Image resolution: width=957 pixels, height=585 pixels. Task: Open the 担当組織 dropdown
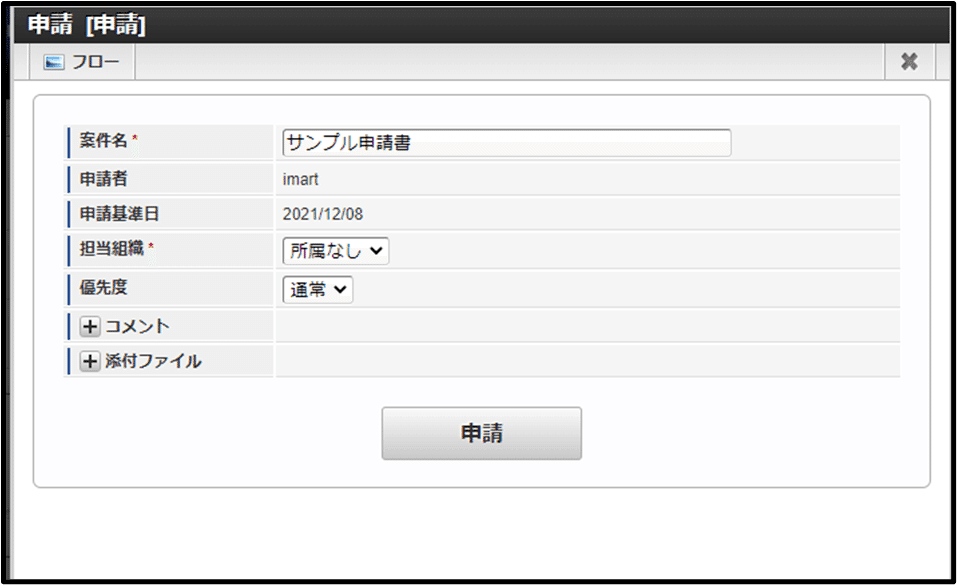point(335,251)
